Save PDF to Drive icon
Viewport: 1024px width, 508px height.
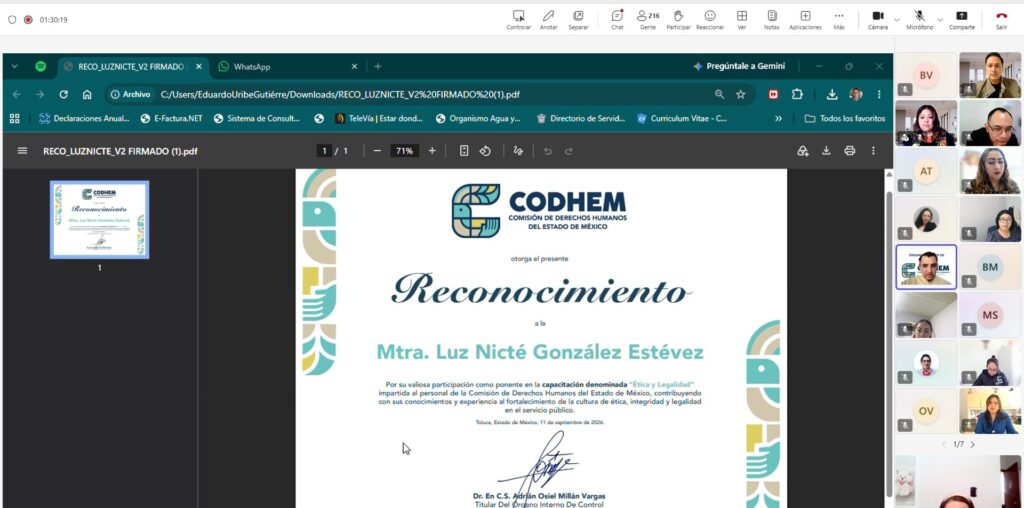pos(803,151)
